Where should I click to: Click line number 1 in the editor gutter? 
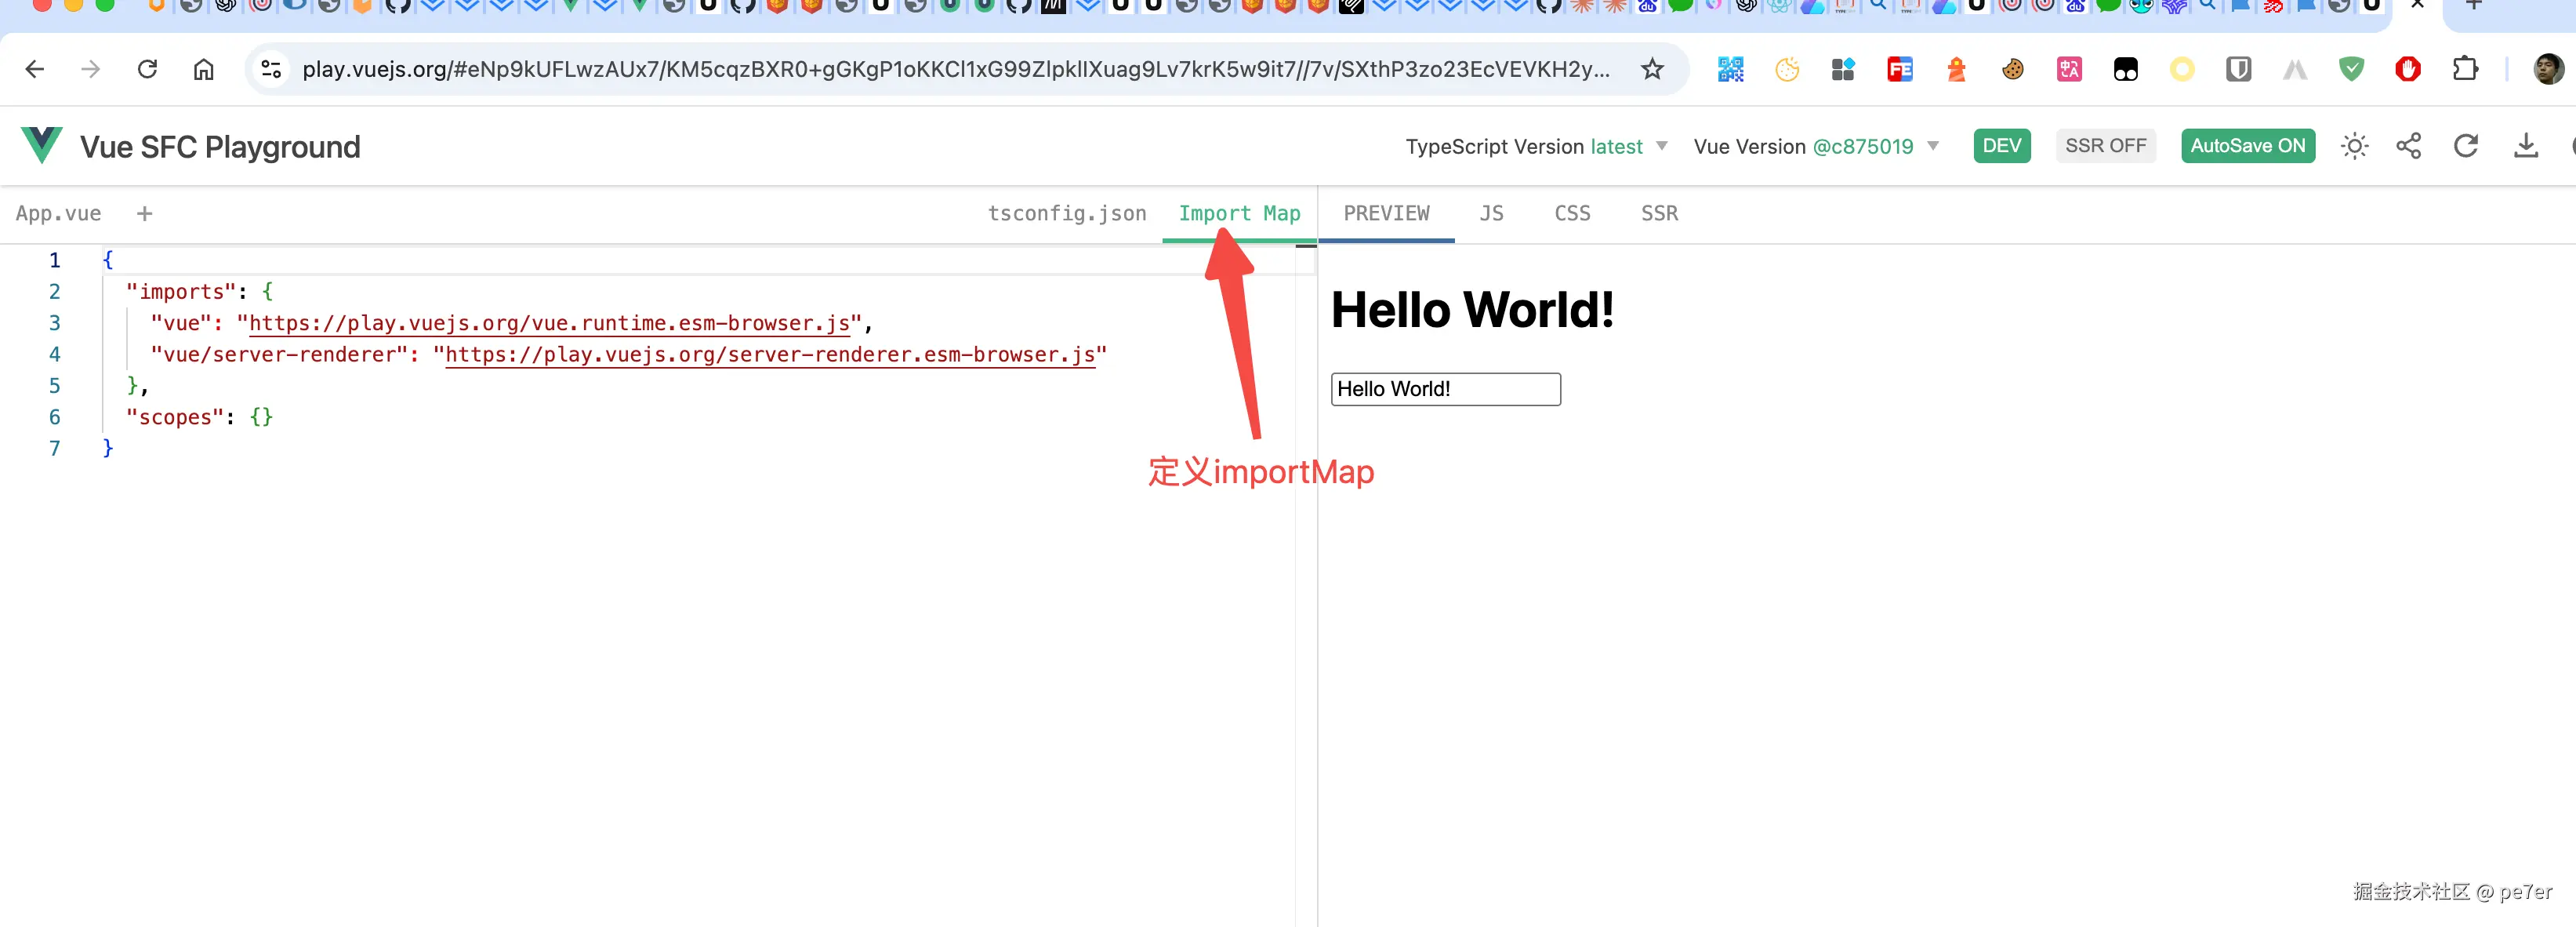click(55, 260)
